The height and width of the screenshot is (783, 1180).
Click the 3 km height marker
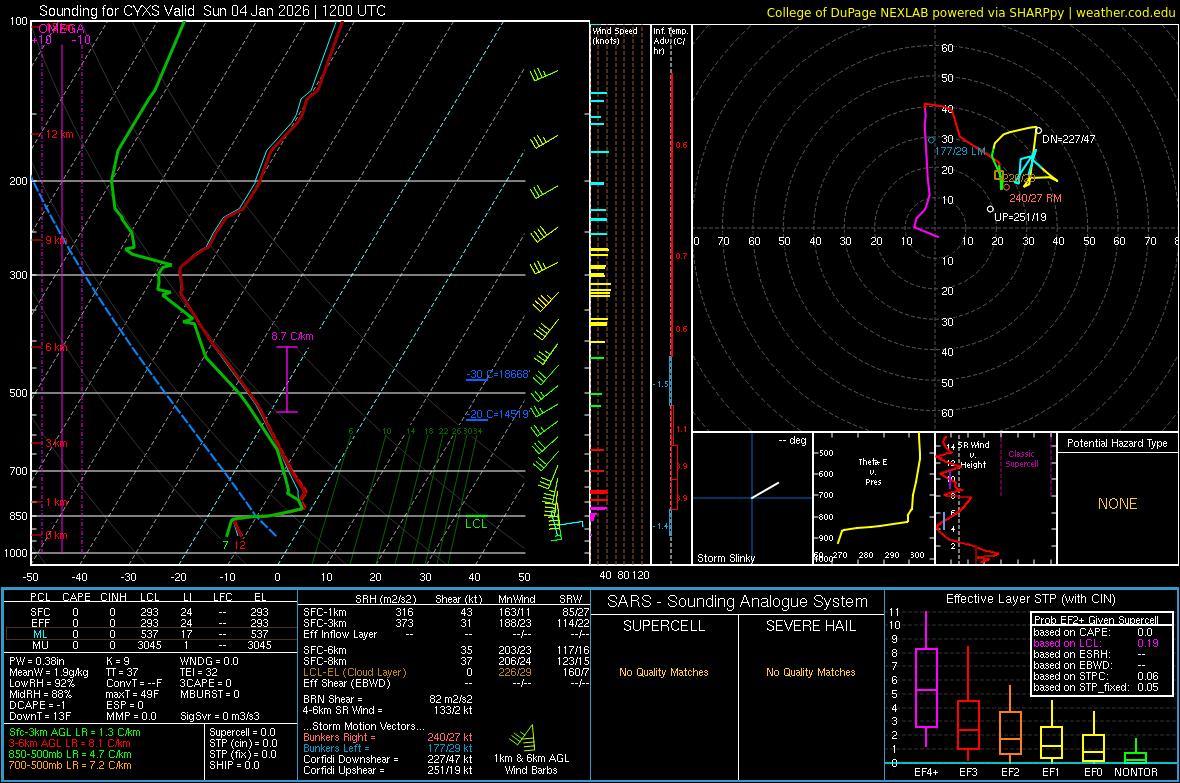(x=56, y=443)
